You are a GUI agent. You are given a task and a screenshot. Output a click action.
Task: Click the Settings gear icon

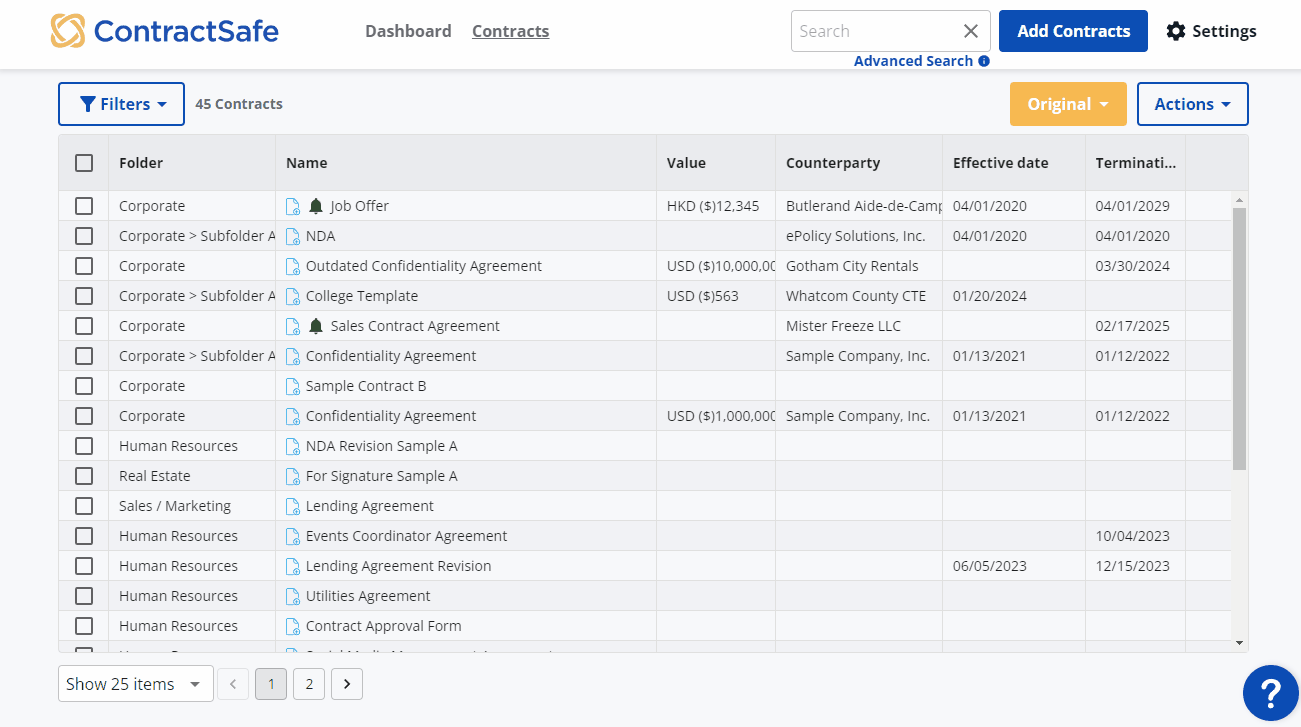pyautogui.click(x=1176, y=31)
